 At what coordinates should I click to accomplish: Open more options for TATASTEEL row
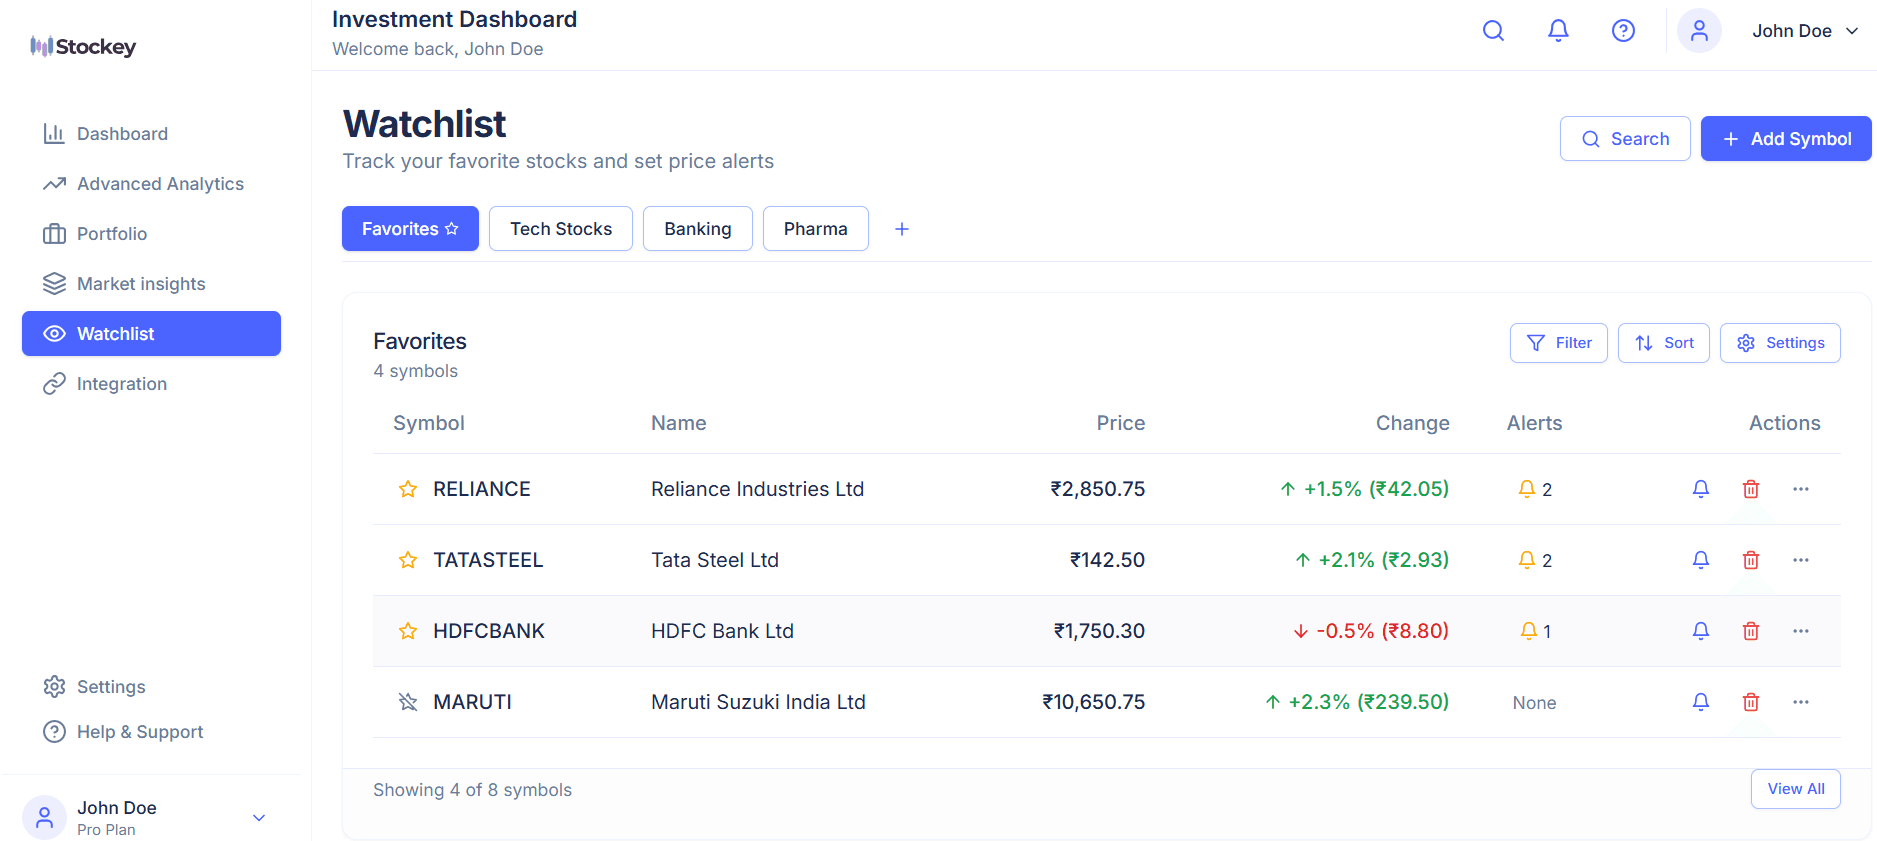tap(1801, 560)
